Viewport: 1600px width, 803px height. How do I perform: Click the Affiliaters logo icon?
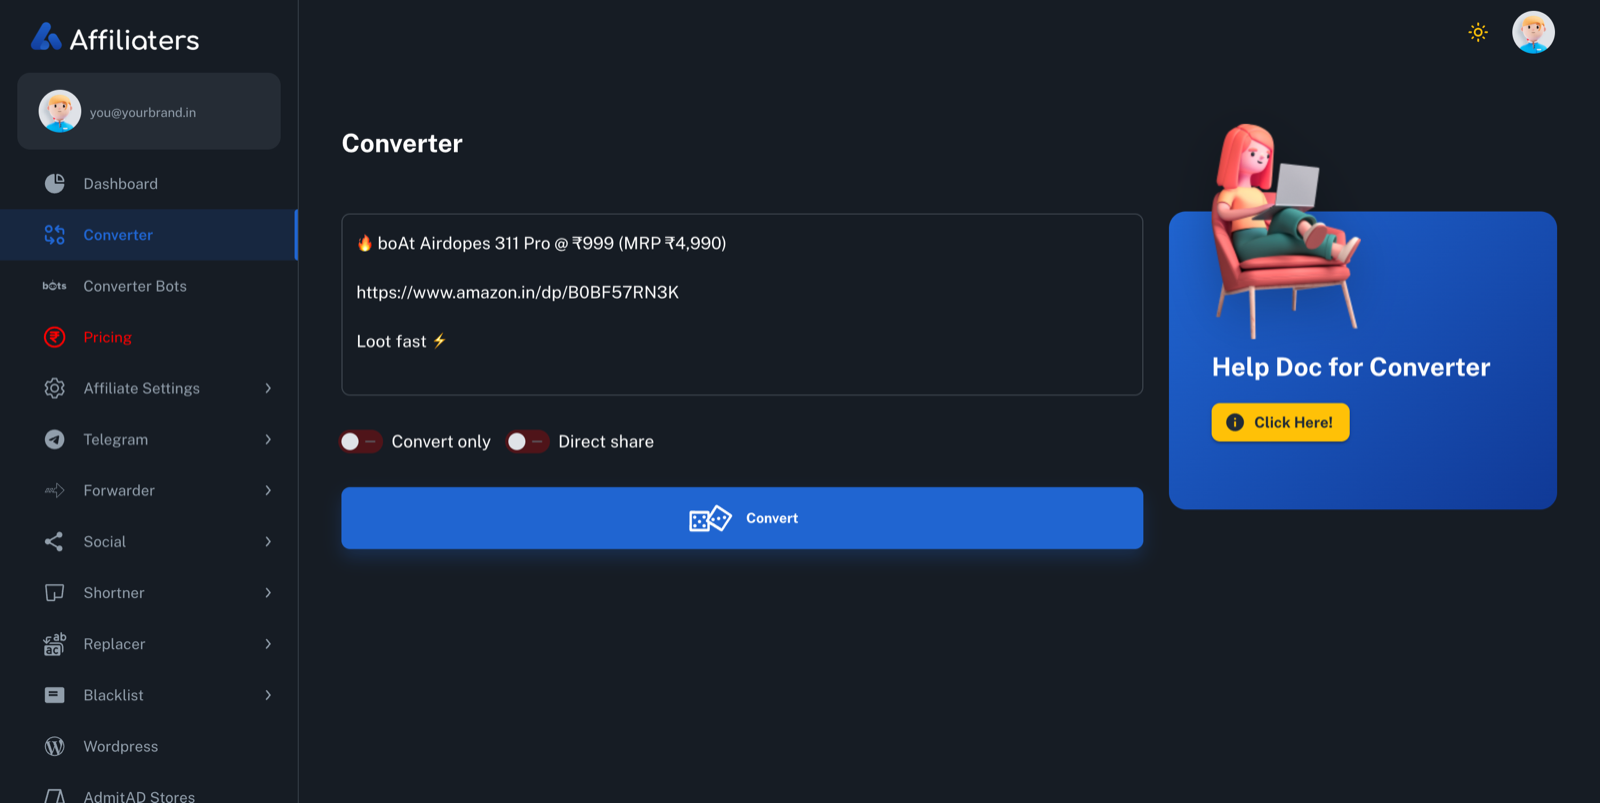point(46,37)
